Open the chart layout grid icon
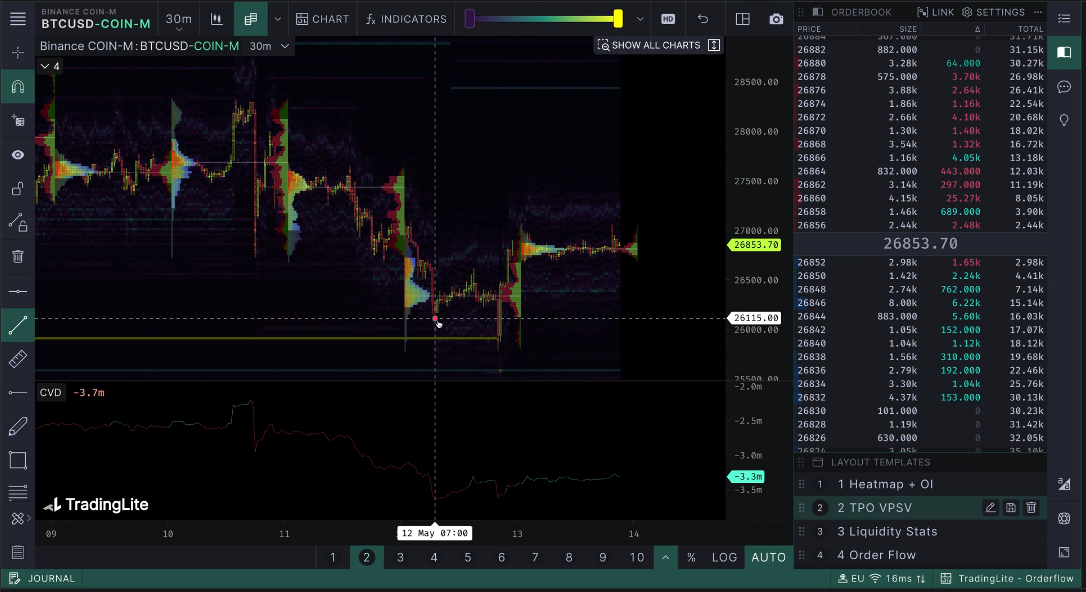 pos(742,19)
